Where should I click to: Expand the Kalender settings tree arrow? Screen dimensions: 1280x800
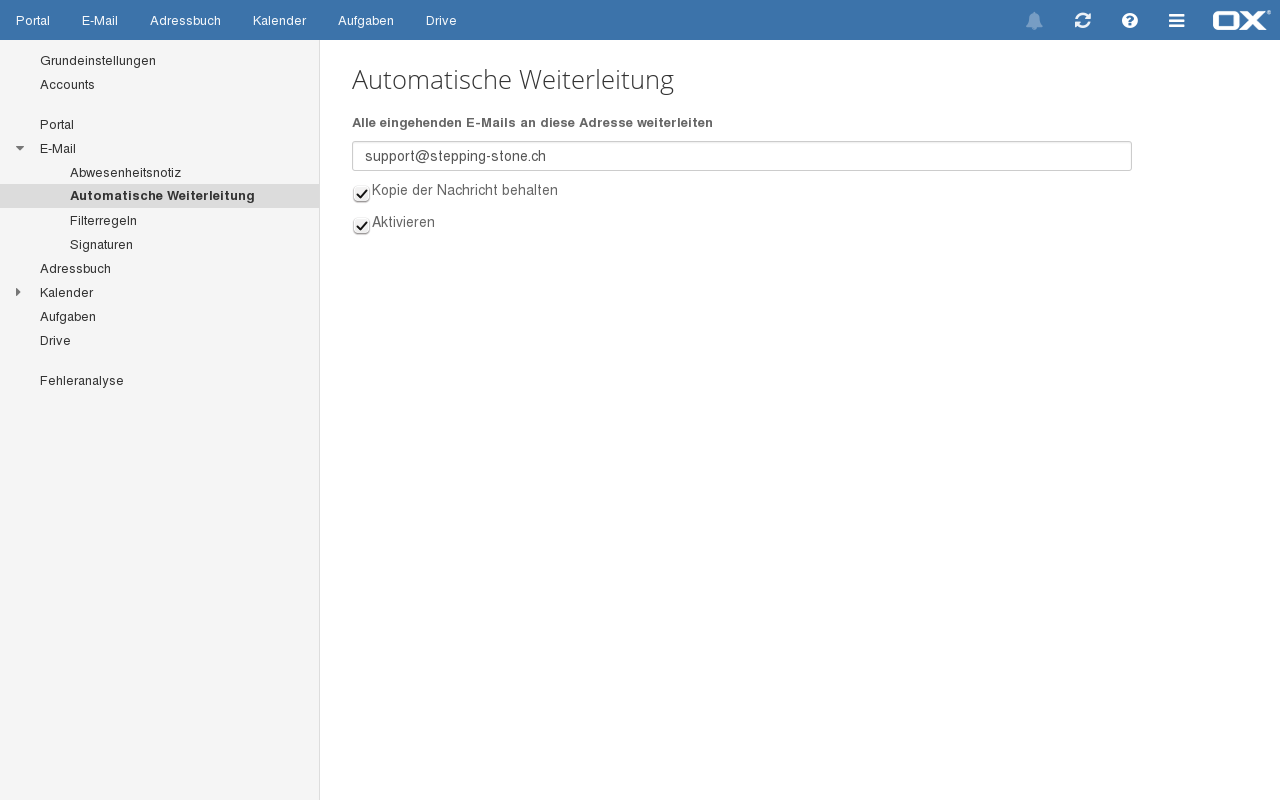pyautogui.click(x=19, y=292)
